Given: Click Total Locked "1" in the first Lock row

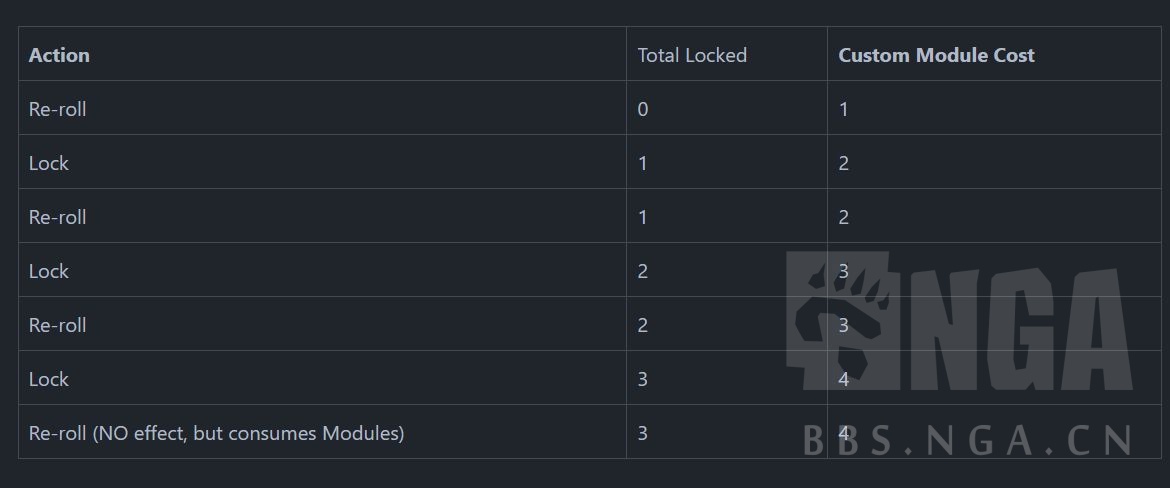Looking at the screenshot, I should coord(643,163).
